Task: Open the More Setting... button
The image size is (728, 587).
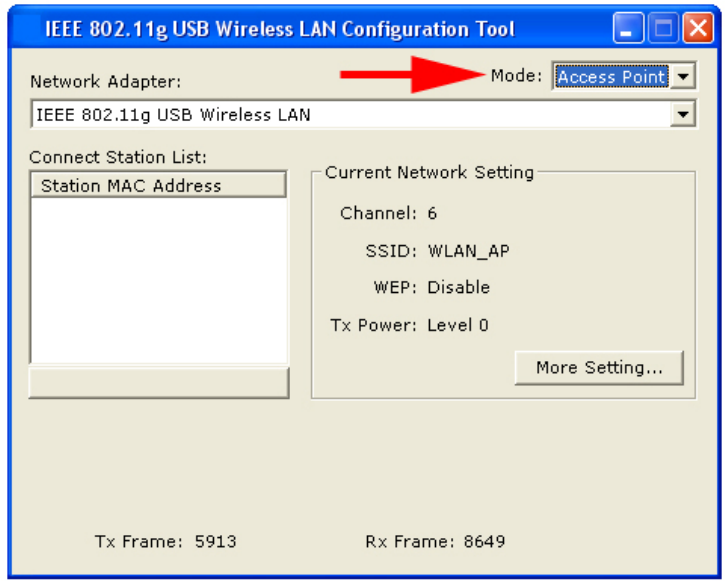Action: pos(599,368)
